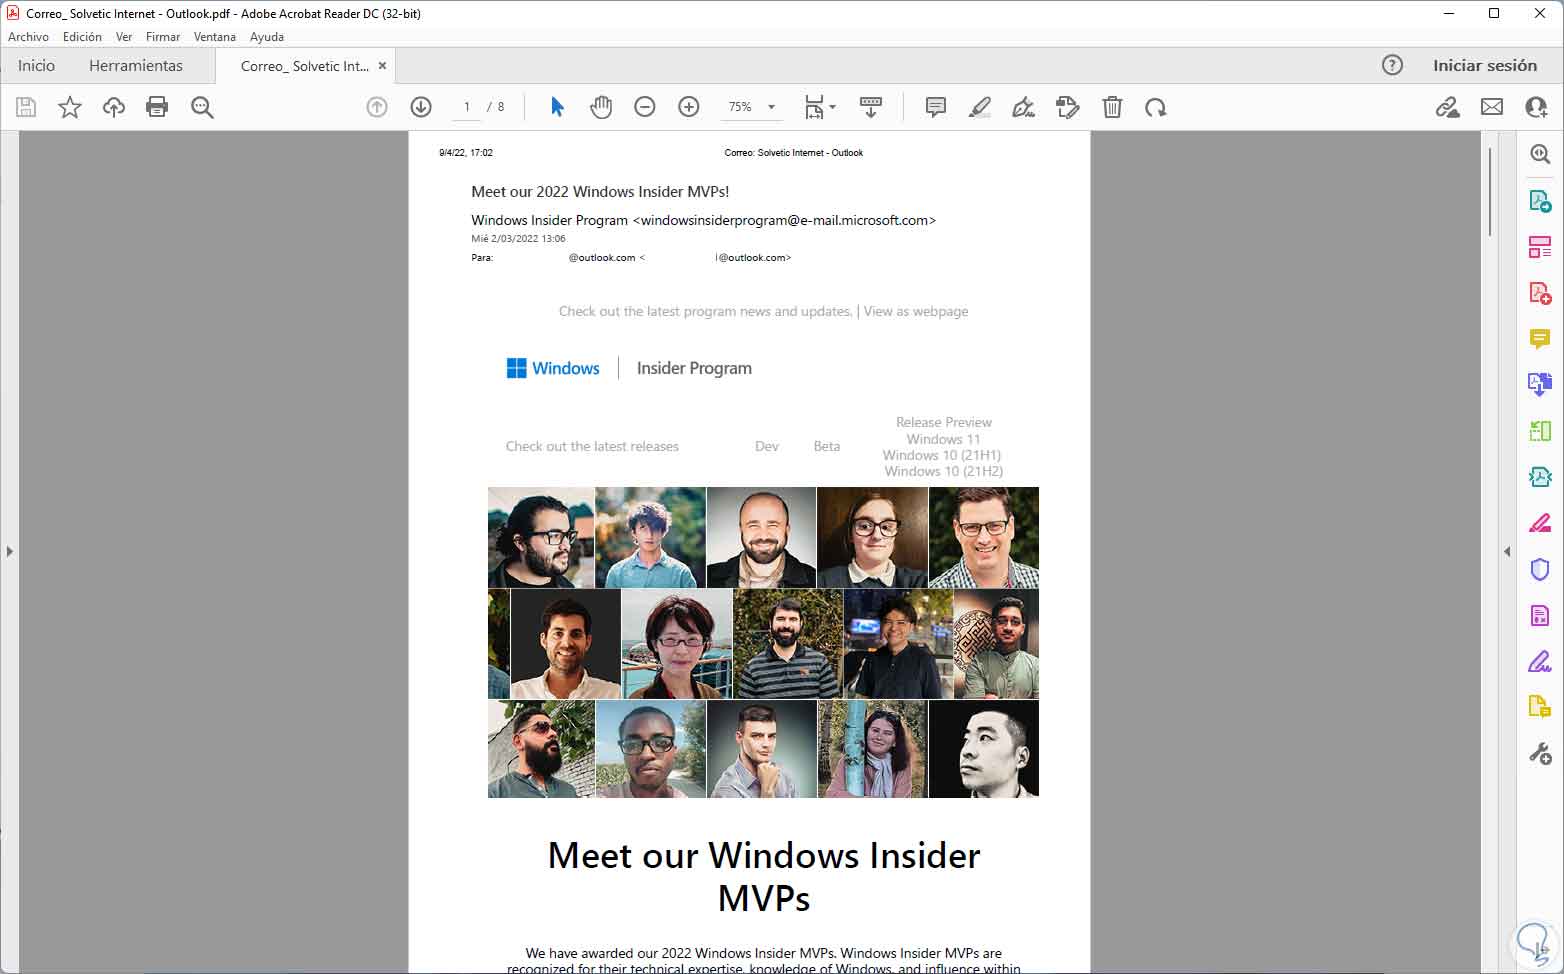The height and width of the screenshot is (974, 1564).
Task: Click the Windows 10 (21H2) link
Action: (944, 471)
